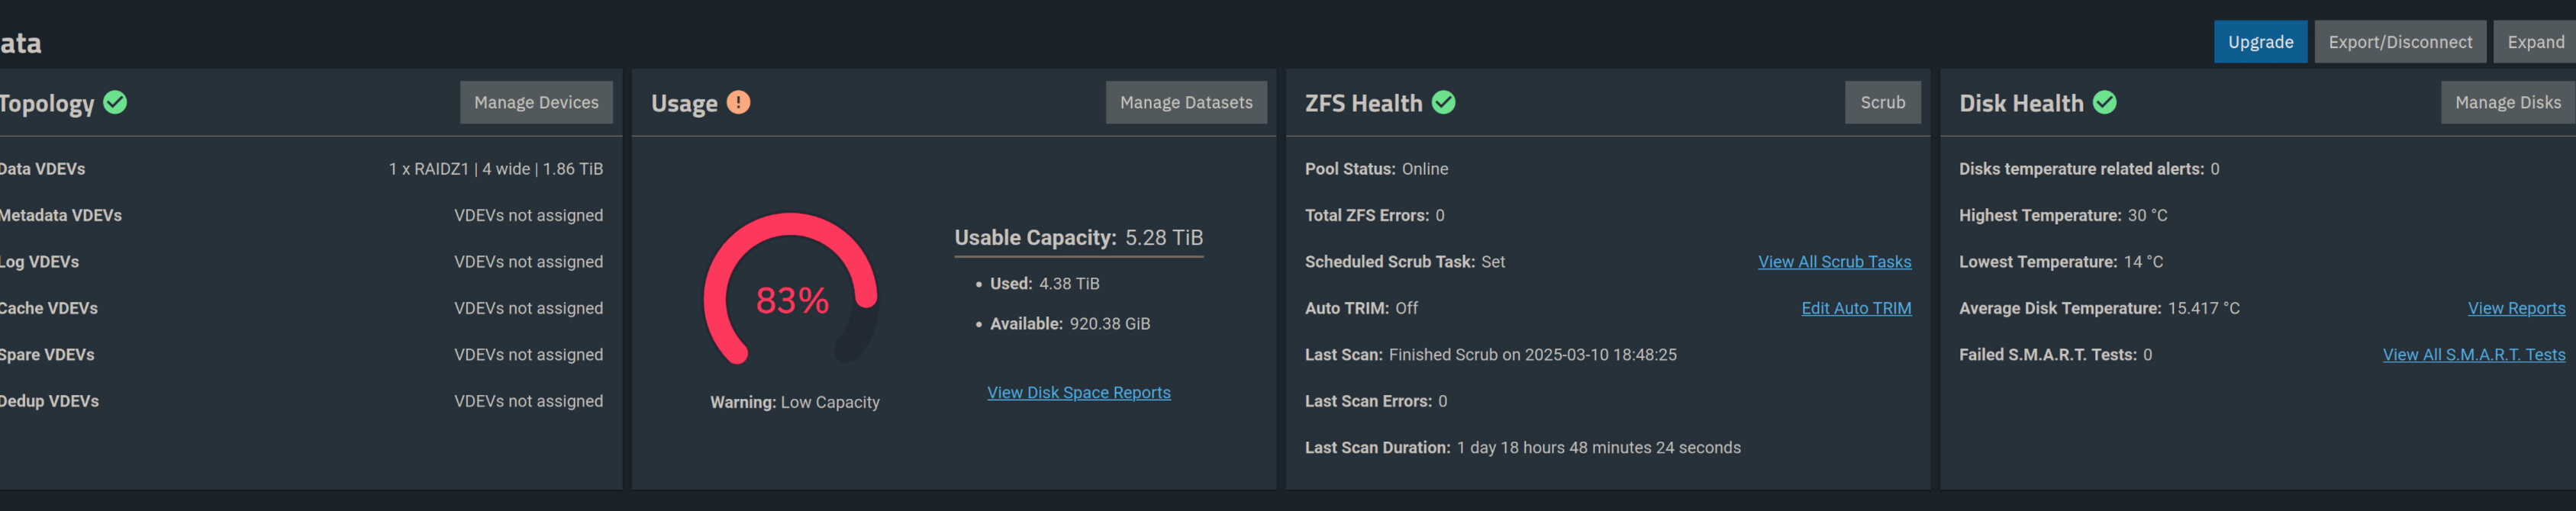Open Manage Devices for topology
2576x511 pixels.
[x=536, y=102]
